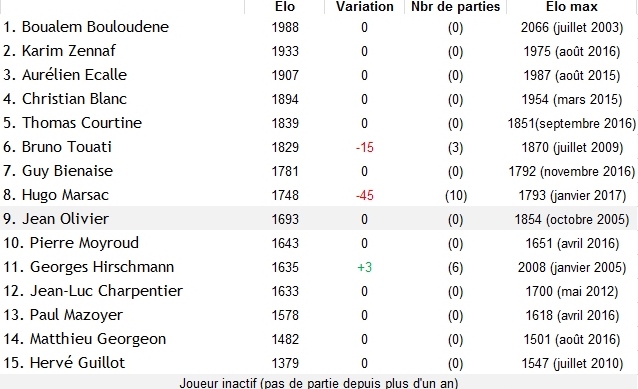Click the Elo column header
Screen dimensions: 638x389
285,7
